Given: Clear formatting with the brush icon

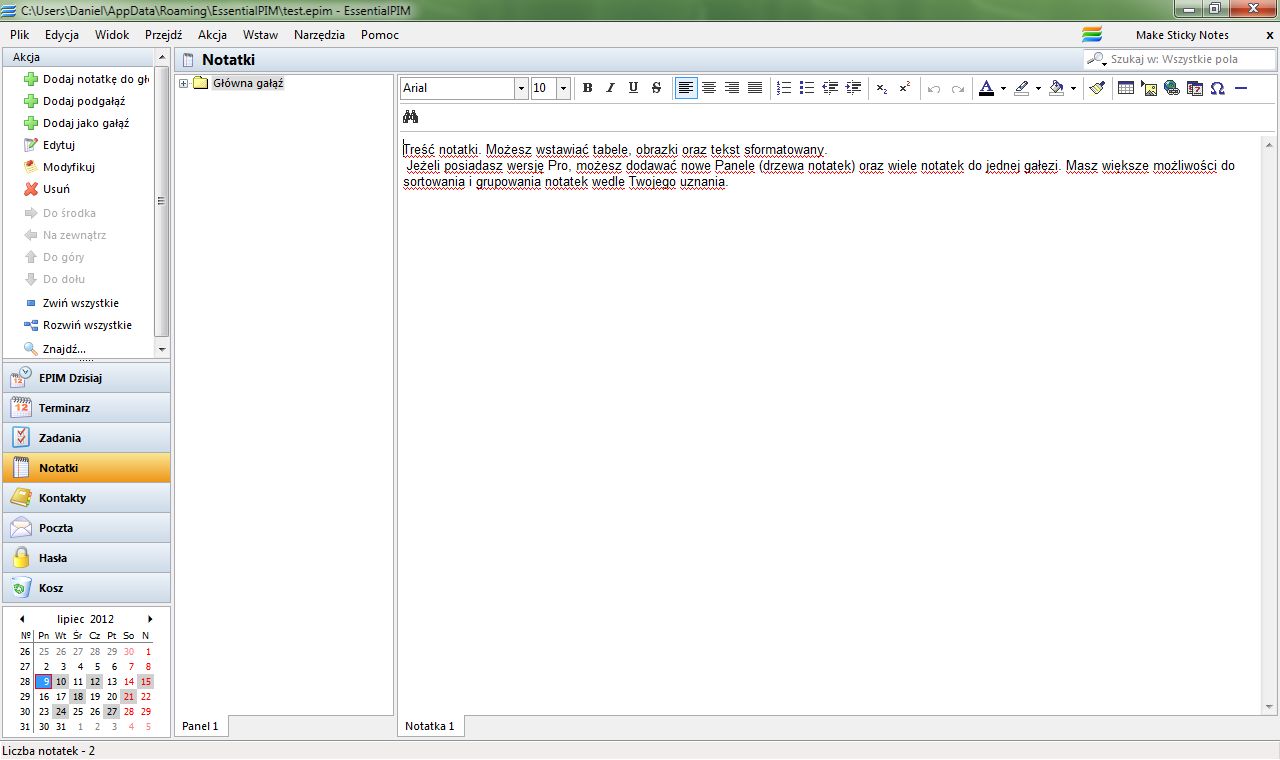Looking at the screenshot, I should click(1097, 88).
